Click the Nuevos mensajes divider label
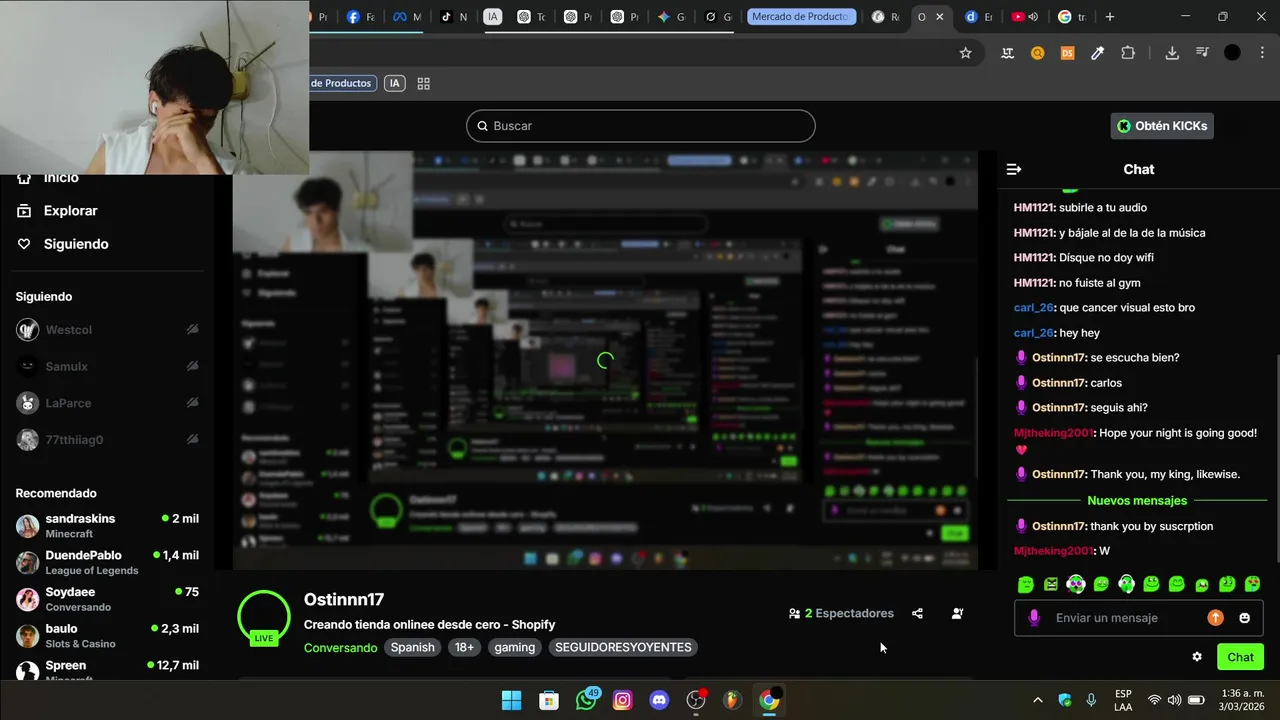 (x=1137, y=500)
